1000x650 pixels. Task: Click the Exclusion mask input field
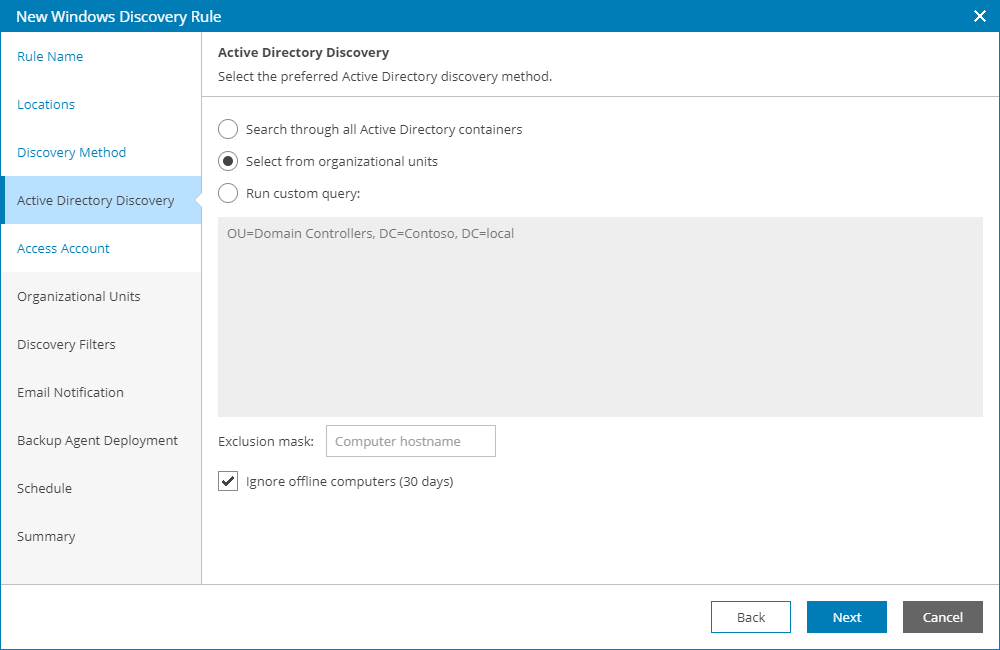click(x=410, y=440)
